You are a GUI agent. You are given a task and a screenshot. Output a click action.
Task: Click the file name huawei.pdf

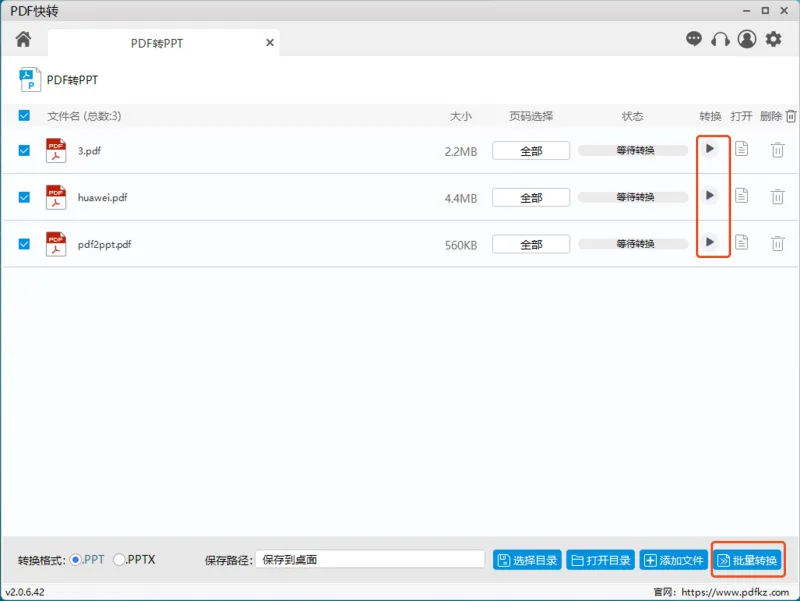[103, 197]
